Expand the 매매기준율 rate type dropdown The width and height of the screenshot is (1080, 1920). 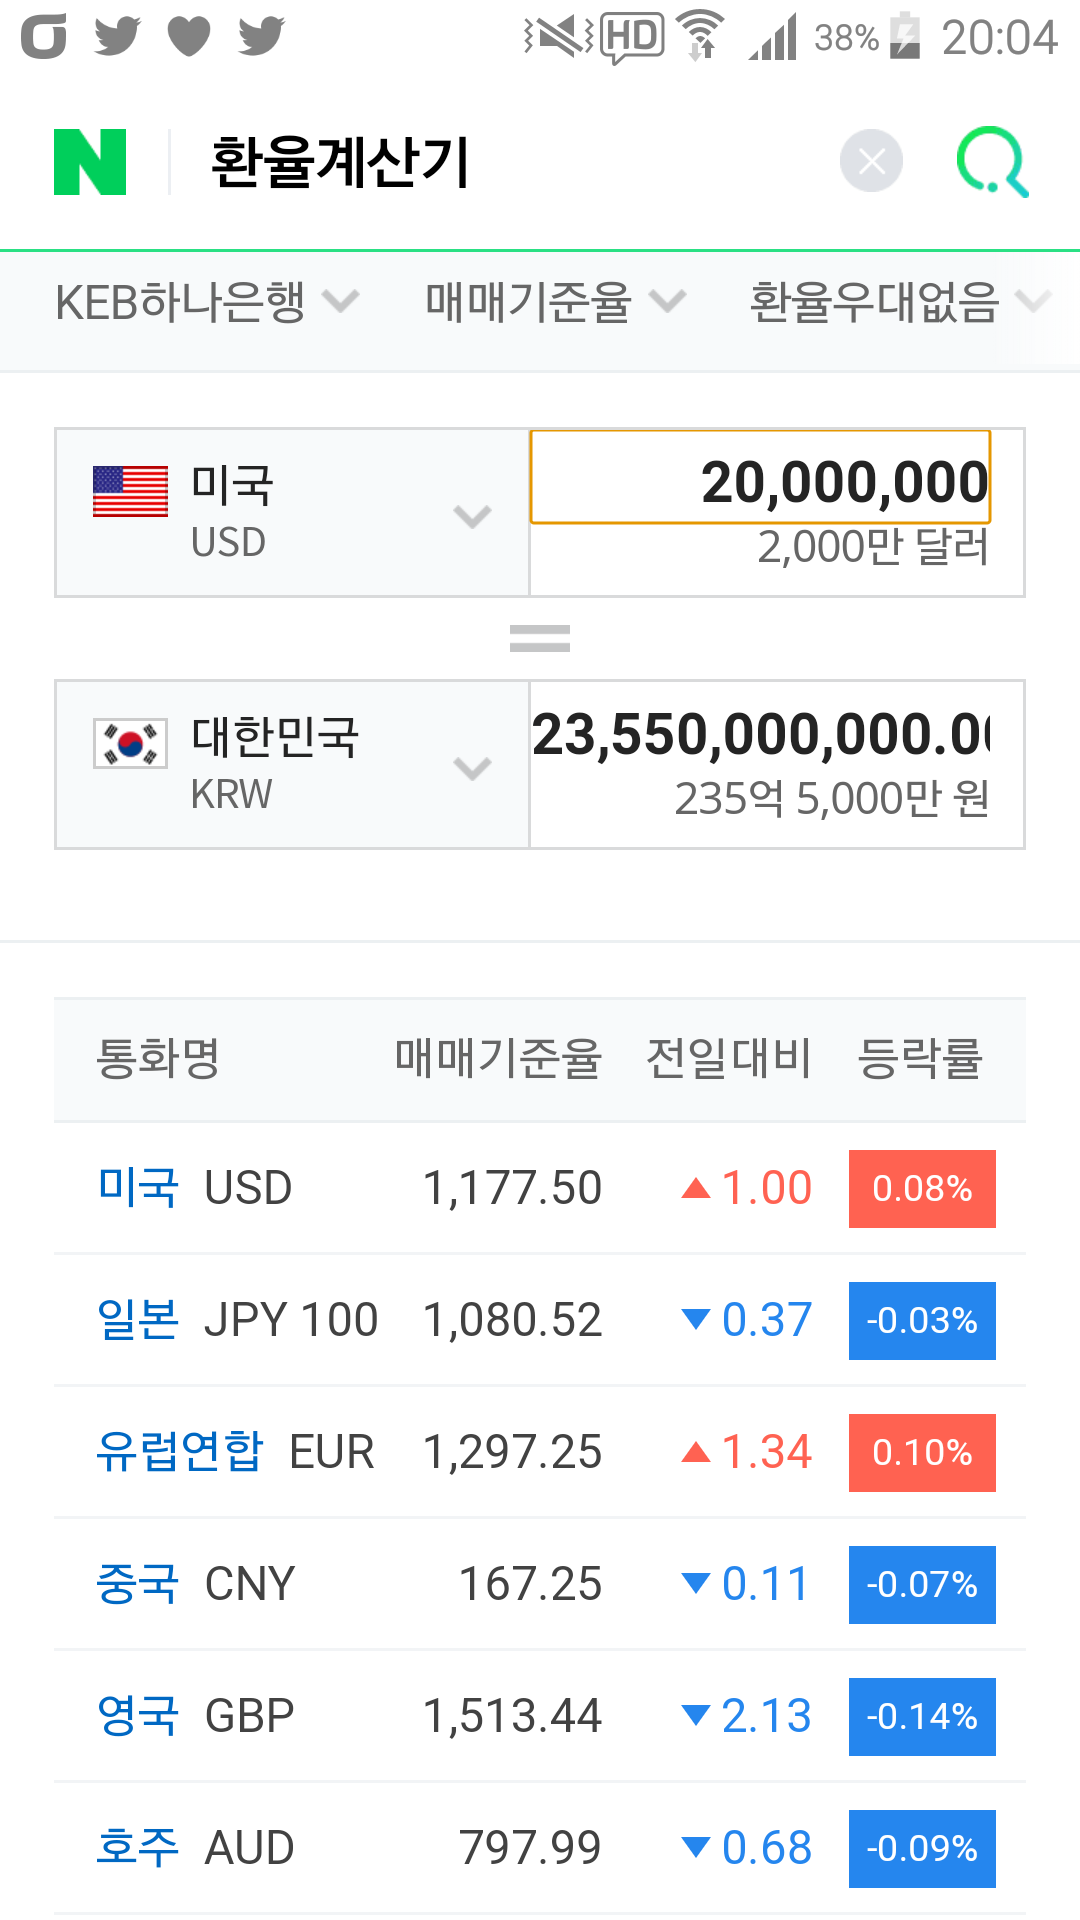(554, 302)
